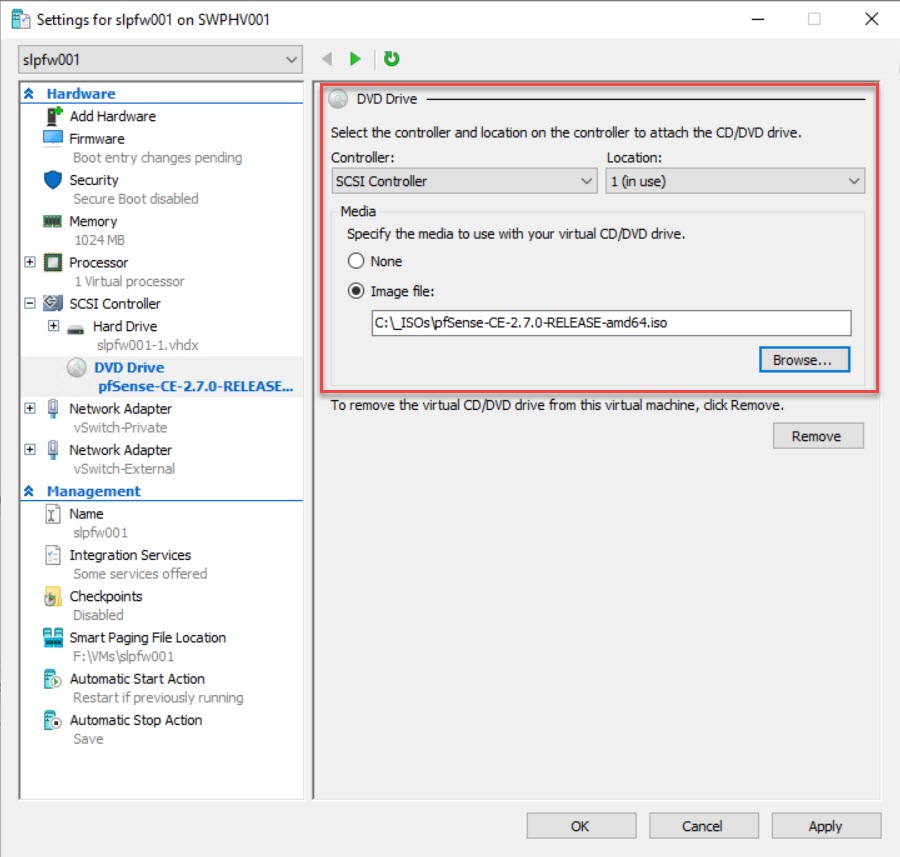This screenshot has height=857, width=900.
Task: Expand the Processor tree node
Action: point(30,263)
